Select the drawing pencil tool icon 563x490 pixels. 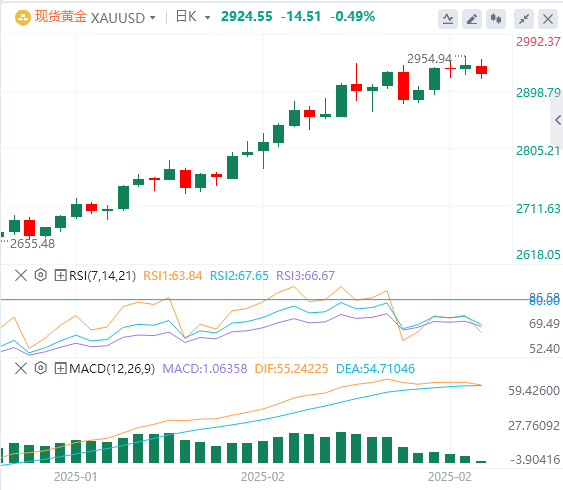[472, 19]
